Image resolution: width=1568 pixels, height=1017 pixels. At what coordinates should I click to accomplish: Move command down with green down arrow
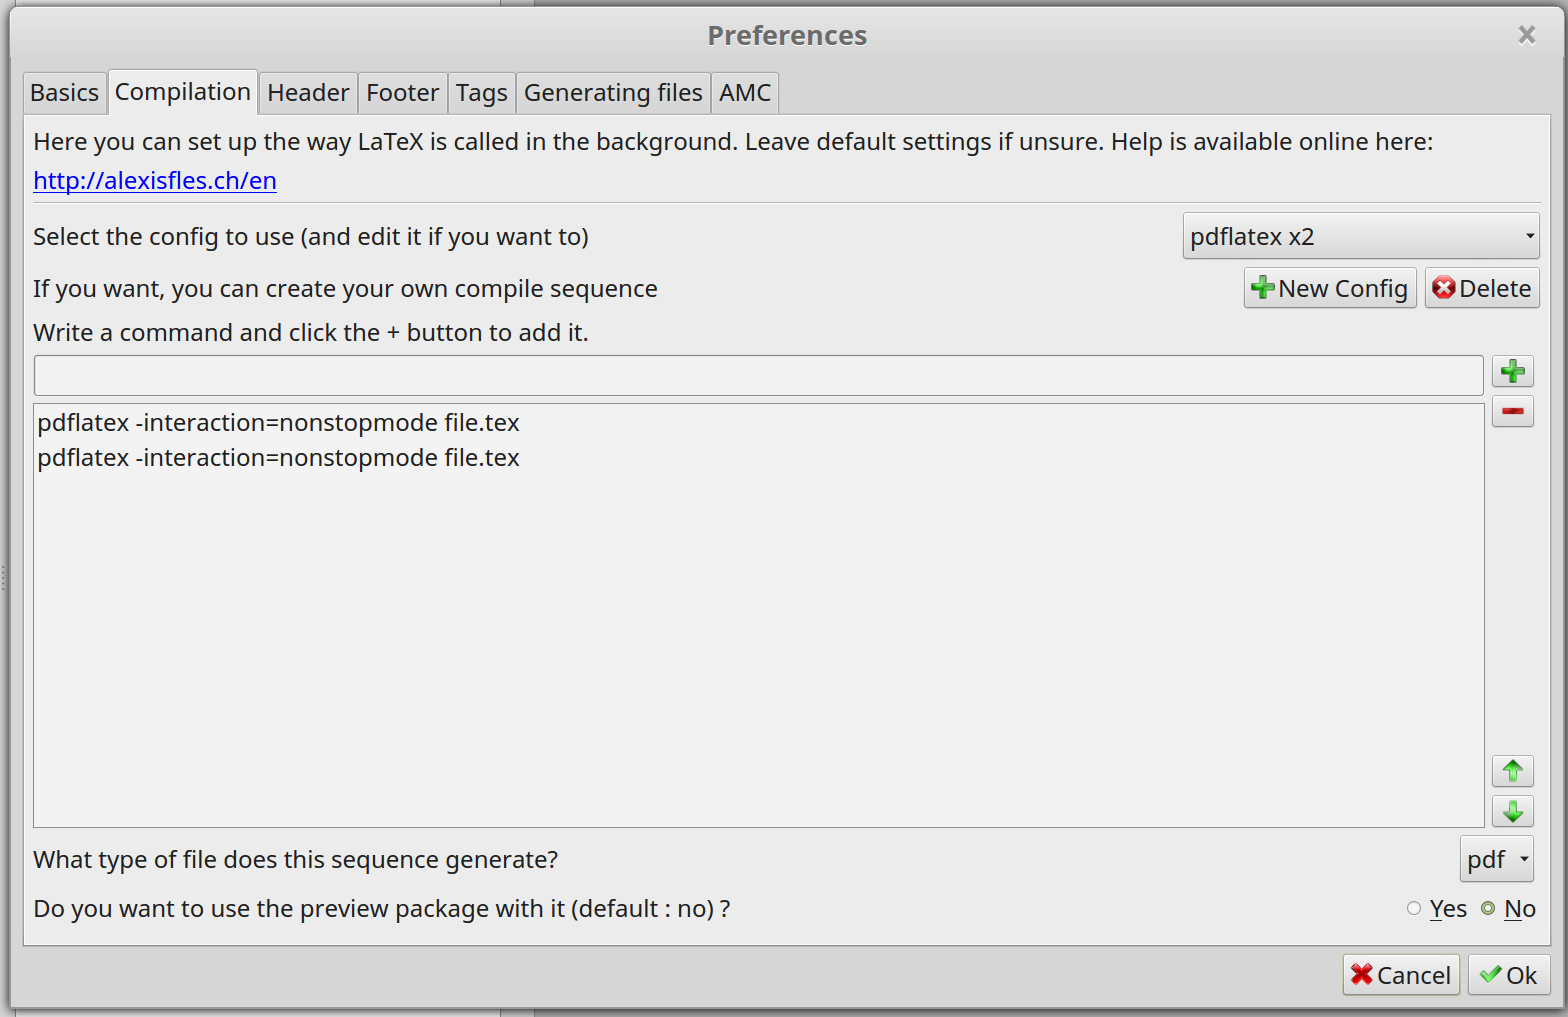coord(1512,811)
